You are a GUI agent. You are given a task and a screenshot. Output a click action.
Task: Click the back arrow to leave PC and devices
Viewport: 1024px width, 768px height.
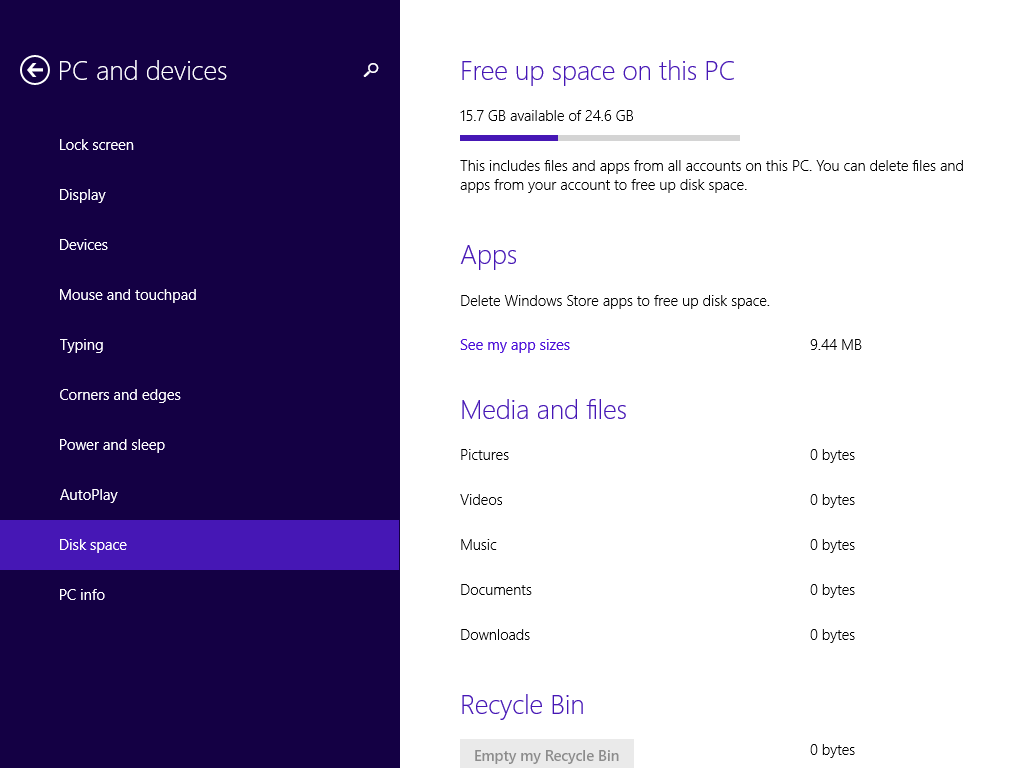point(32,70)
